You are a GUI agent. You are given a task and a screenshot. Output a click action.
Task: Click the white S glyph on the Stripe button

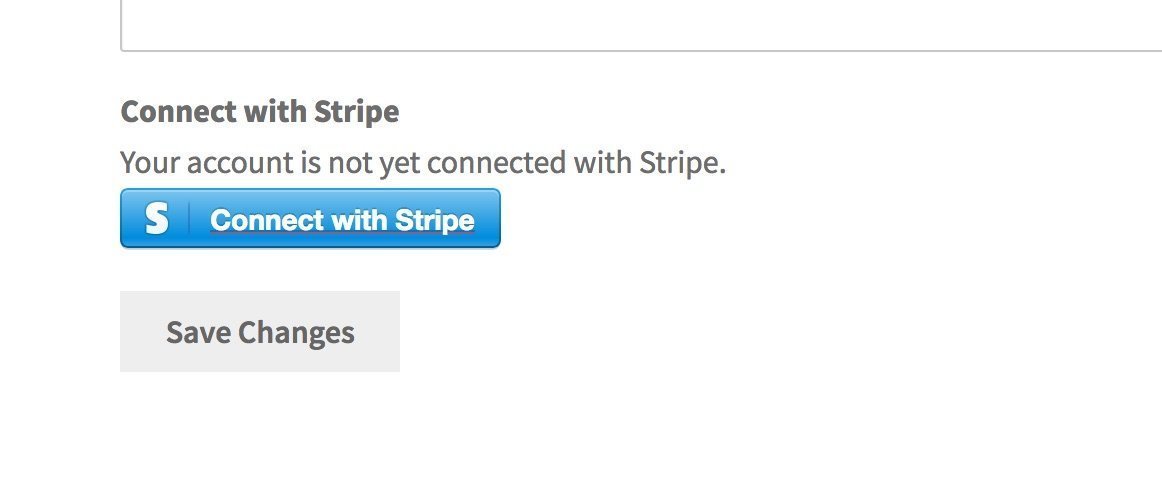pos(156,218)
